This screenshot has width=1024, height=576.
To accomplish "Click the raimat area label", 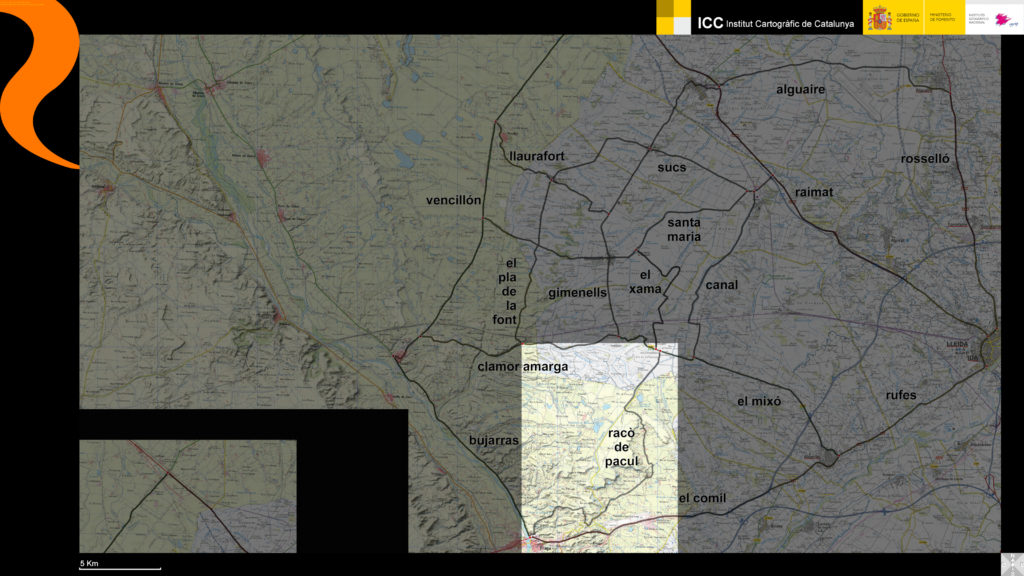I will [x=814, y=191].
